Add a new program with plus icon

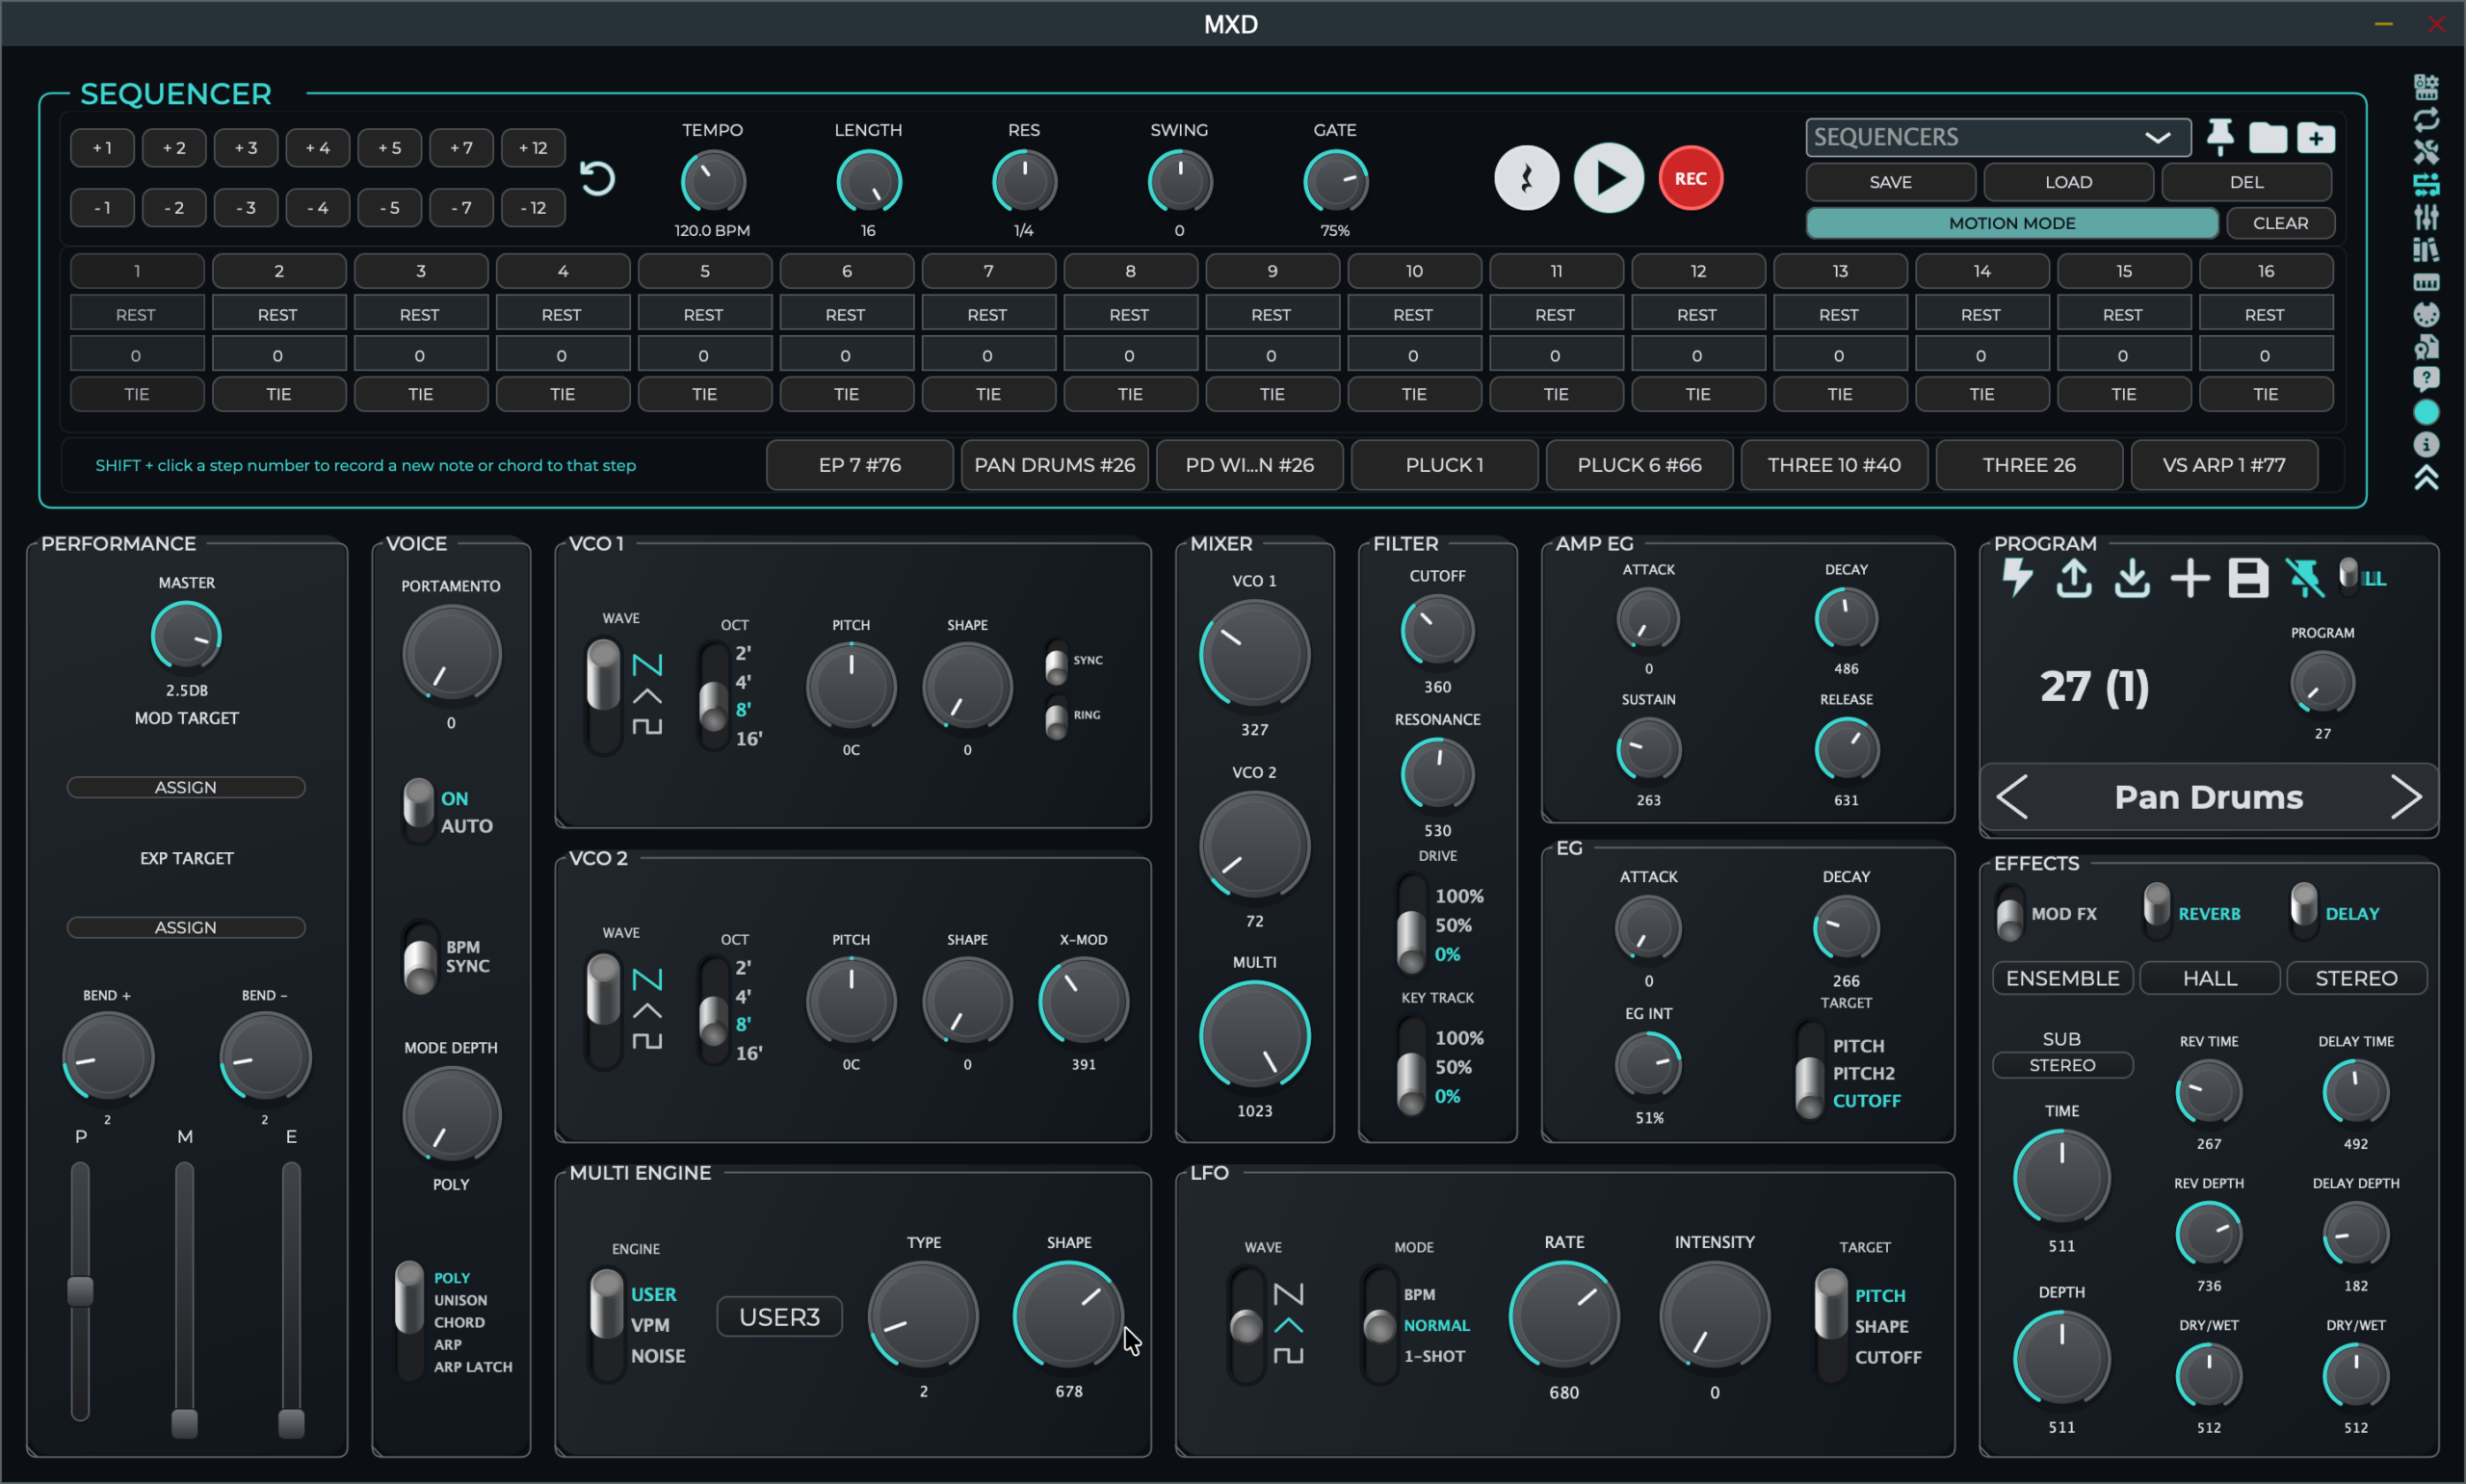coord(2190,578)
